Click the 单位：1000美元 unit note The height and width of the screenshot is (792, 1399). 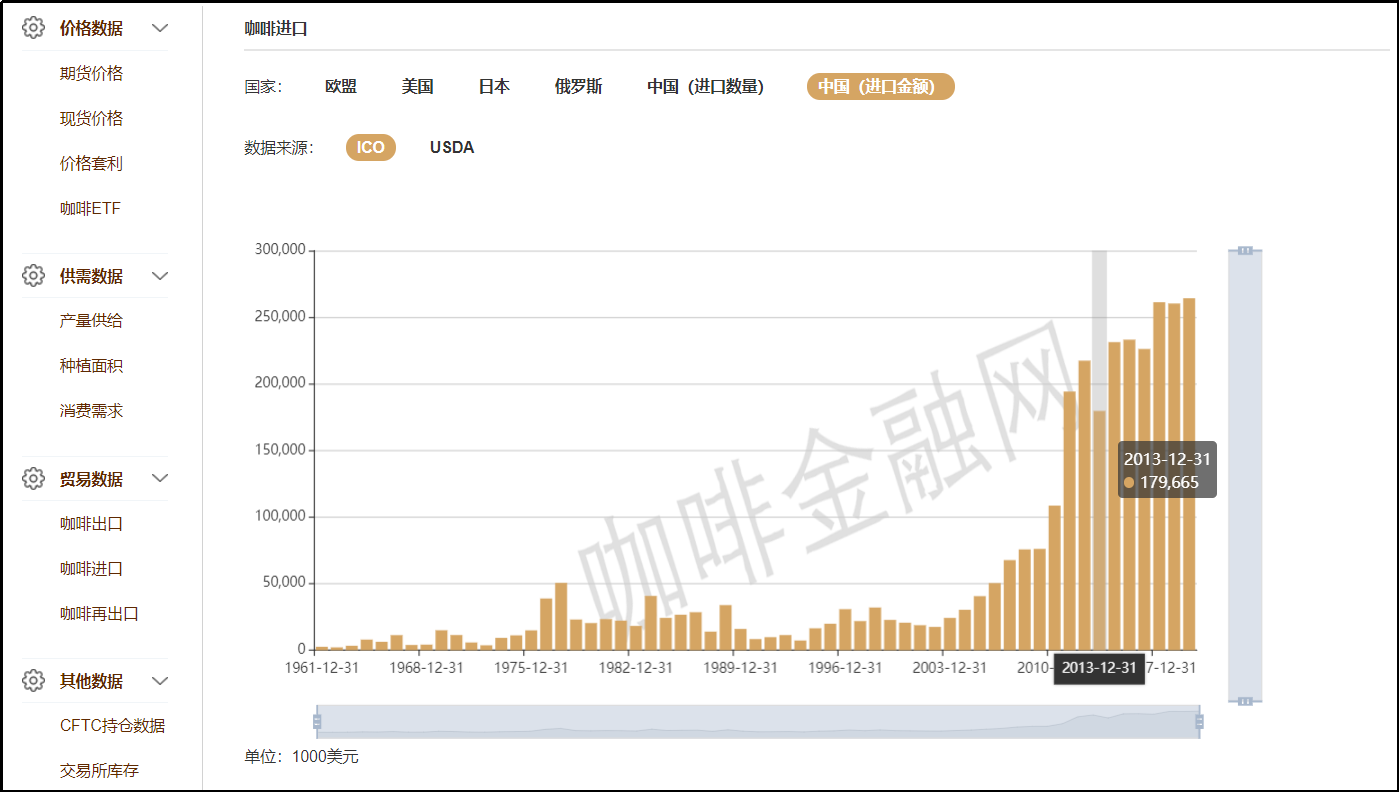pos(301,756)
